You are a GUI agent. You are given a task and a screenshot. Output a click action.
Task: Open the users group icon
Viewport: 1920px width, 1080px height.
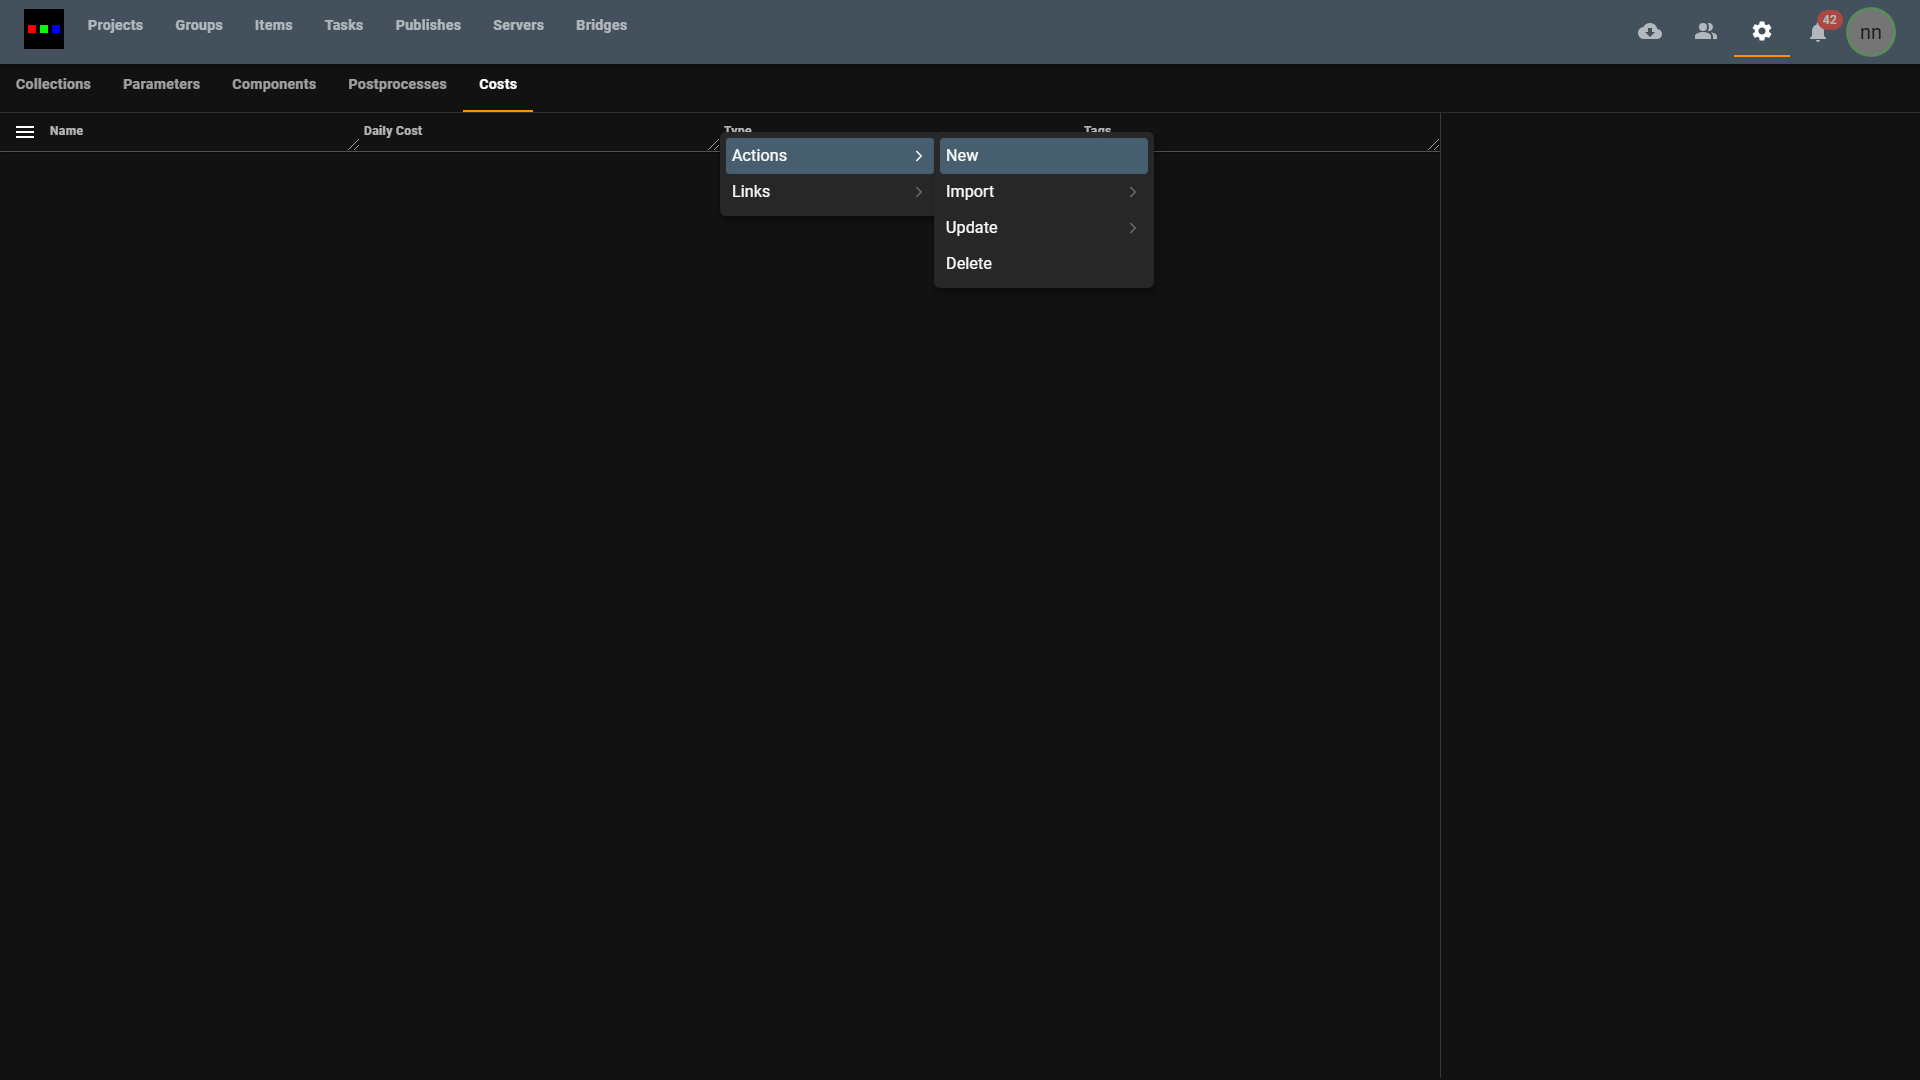pyautogui.click(x=1706, y=32)
